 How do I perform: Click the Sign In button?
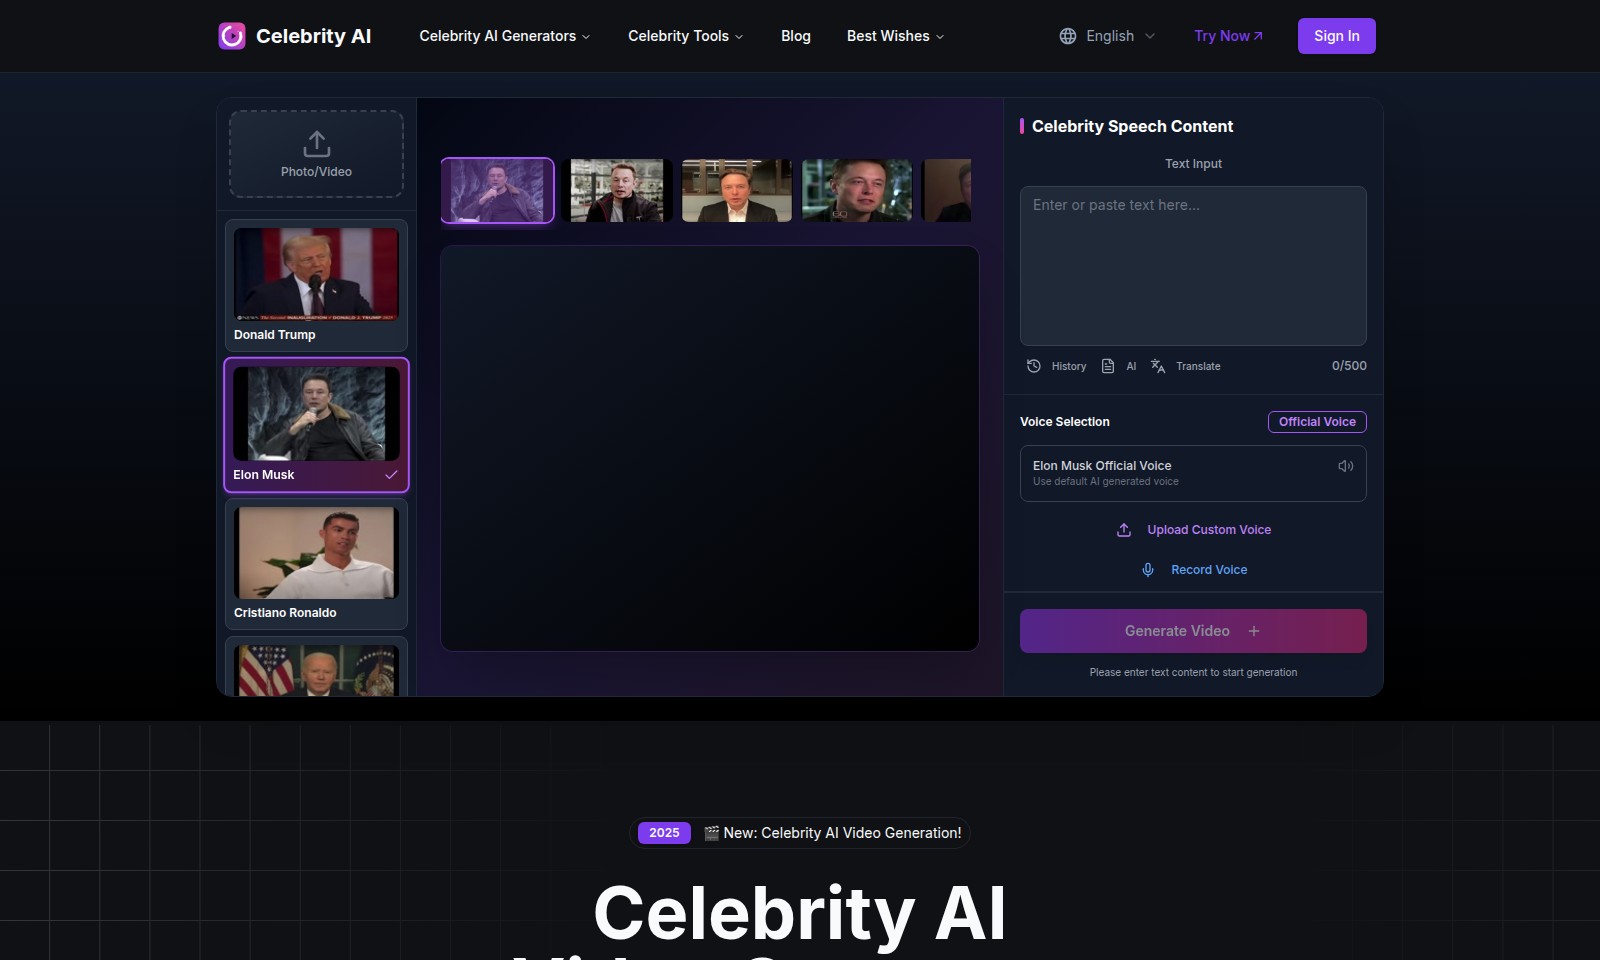(x=1337, y=36)
